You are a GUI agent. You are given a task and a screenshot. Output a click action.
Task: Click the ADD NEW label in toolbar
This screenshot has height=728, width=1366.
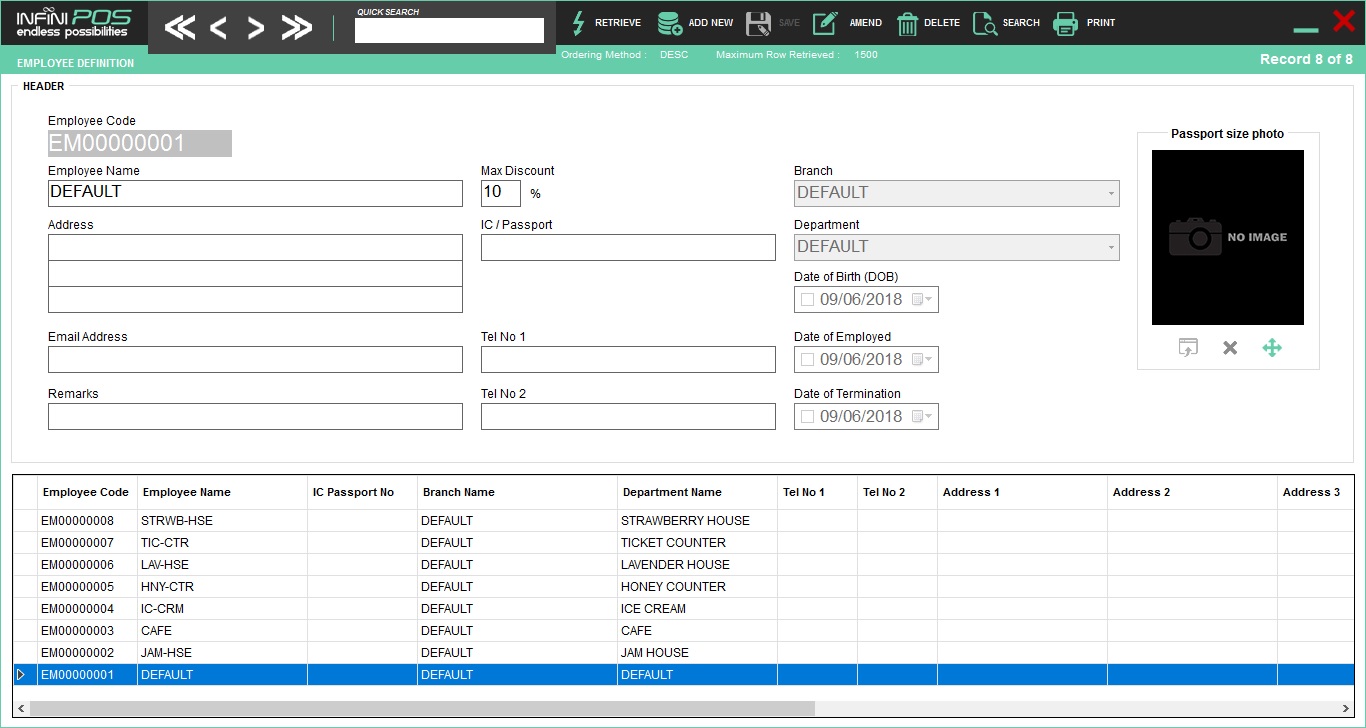pos(711,23)
